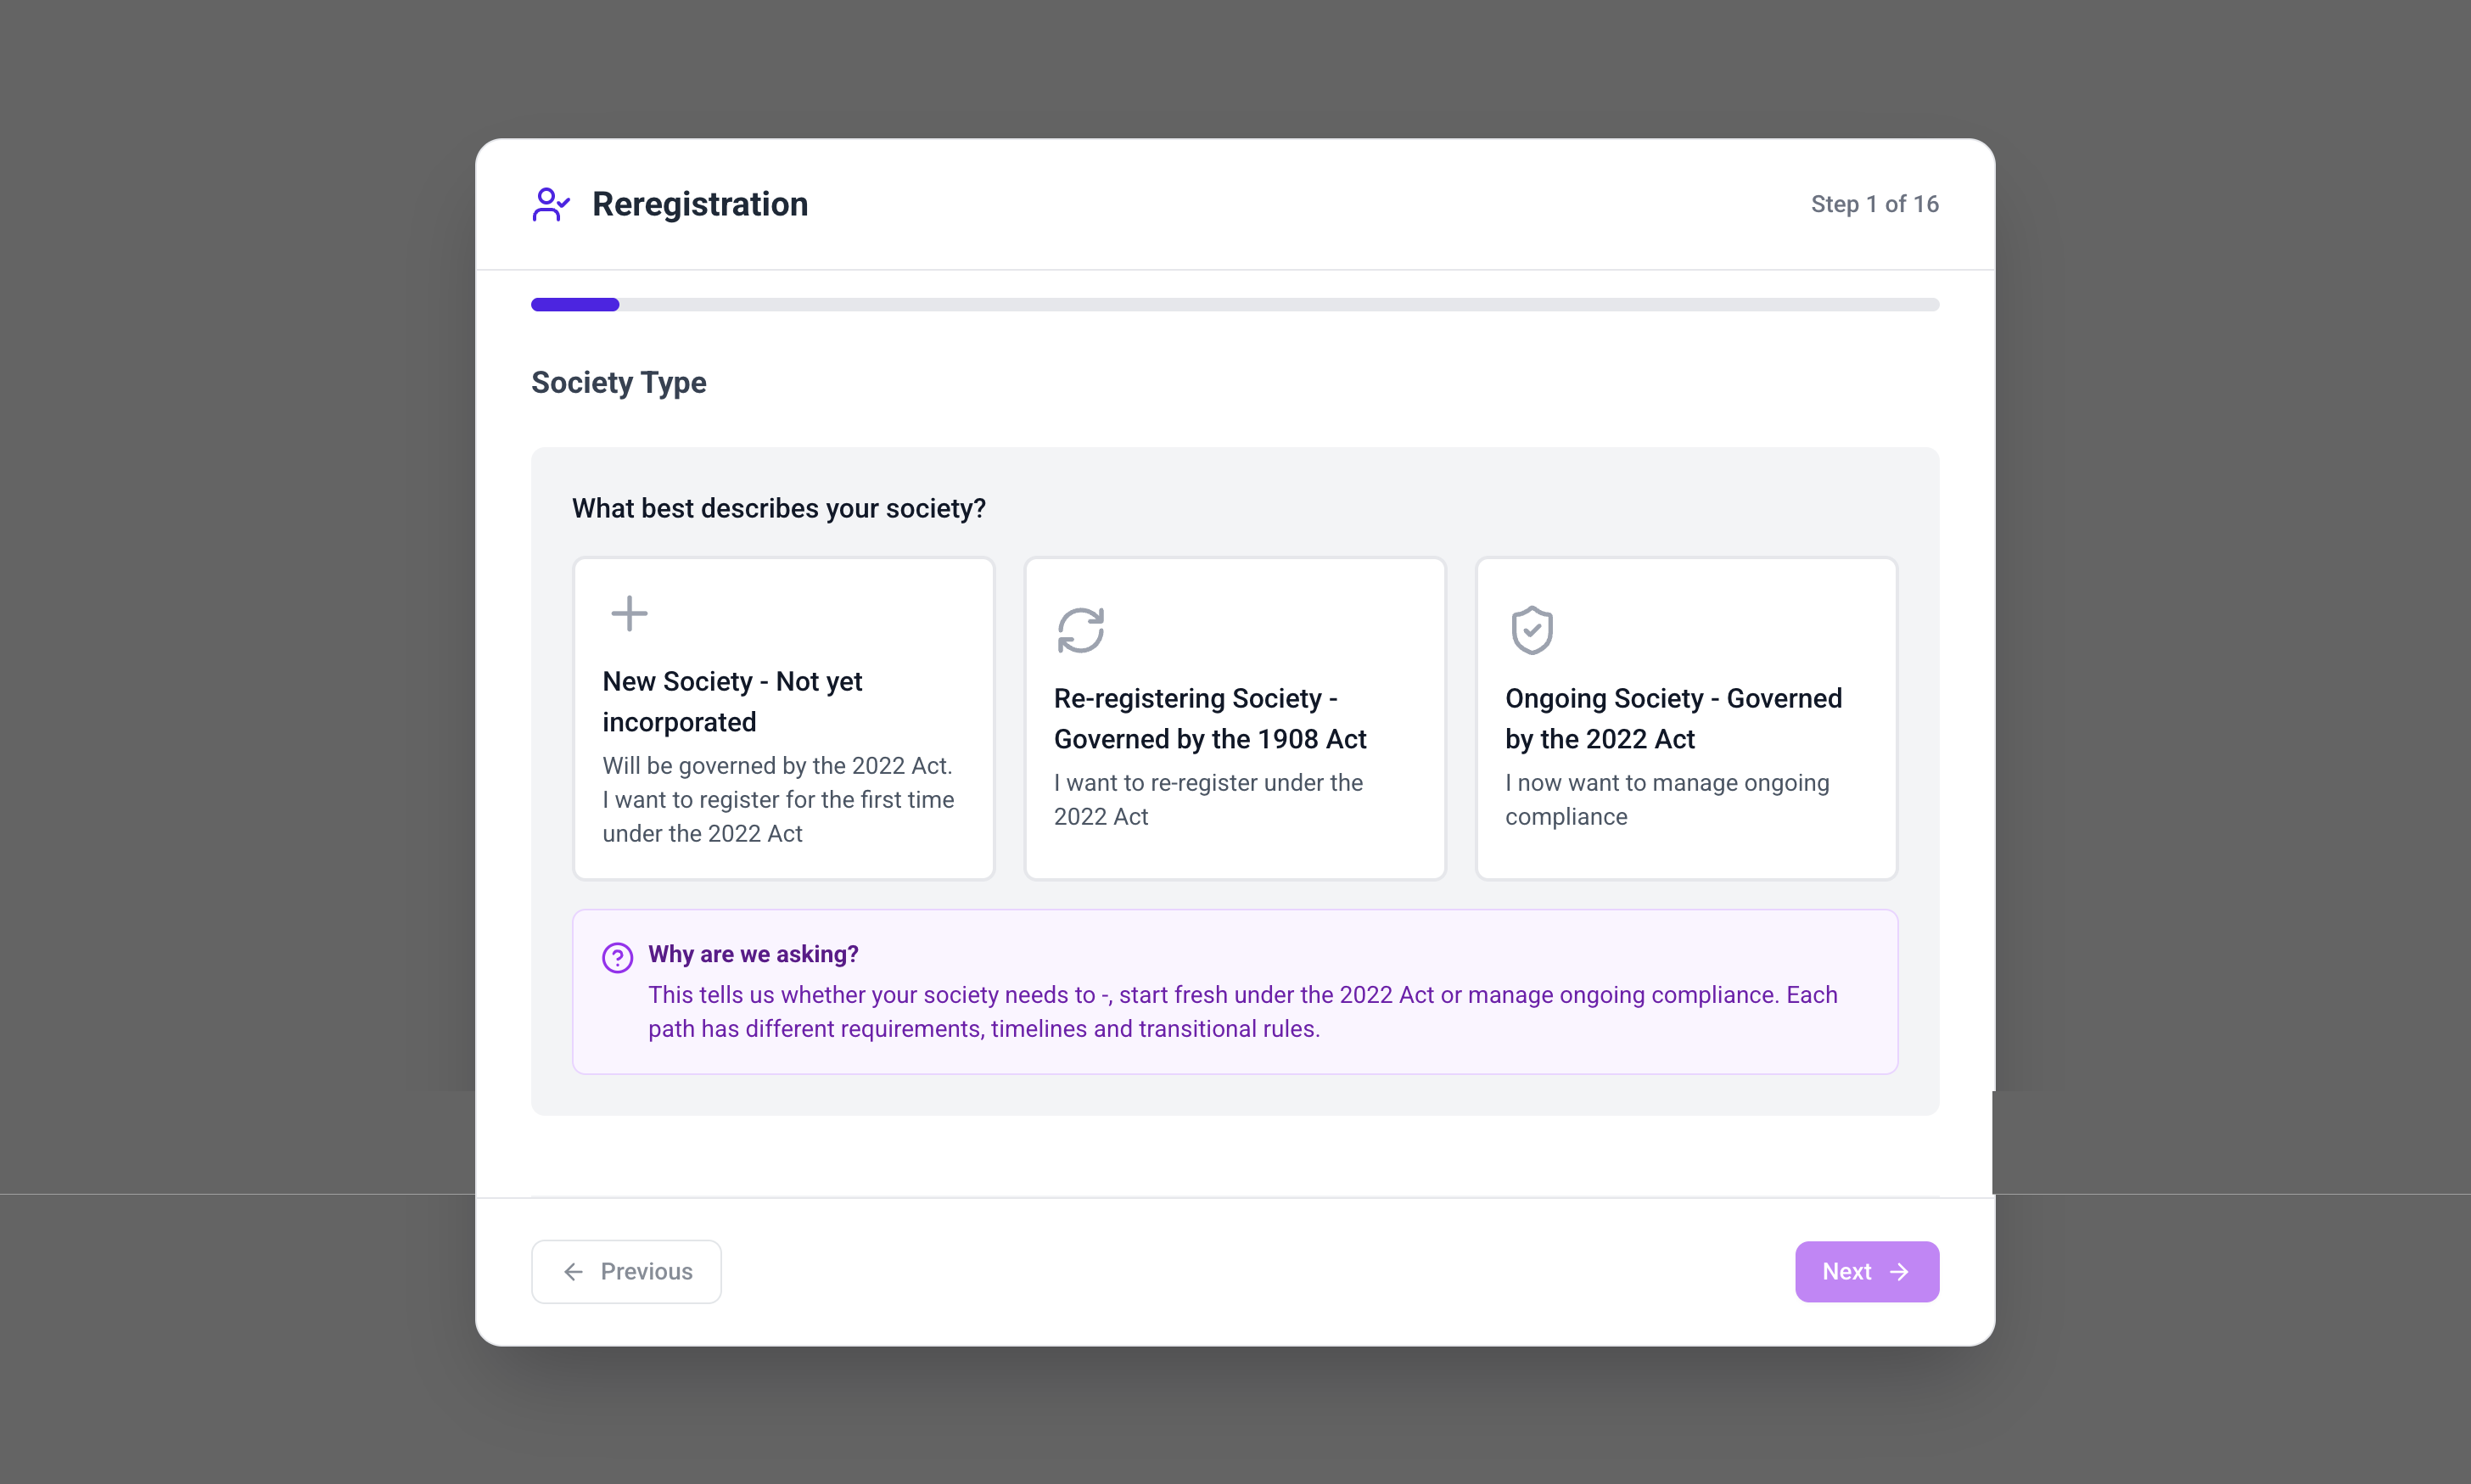Click the "Society Type" section heading
This screenshot has width=2471, height=1484.
coord(618,382)
